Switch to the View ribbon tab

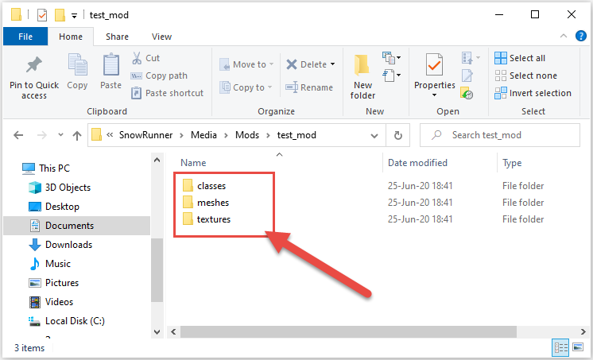161,37
